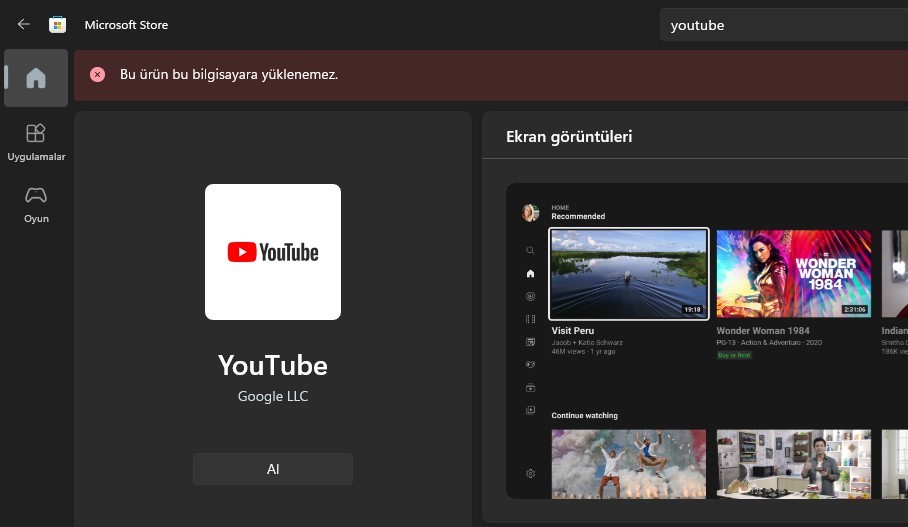The width and height of the screenshot is (908, 527).
Task: Click the YouTube app title text
Action: [273, 365]
